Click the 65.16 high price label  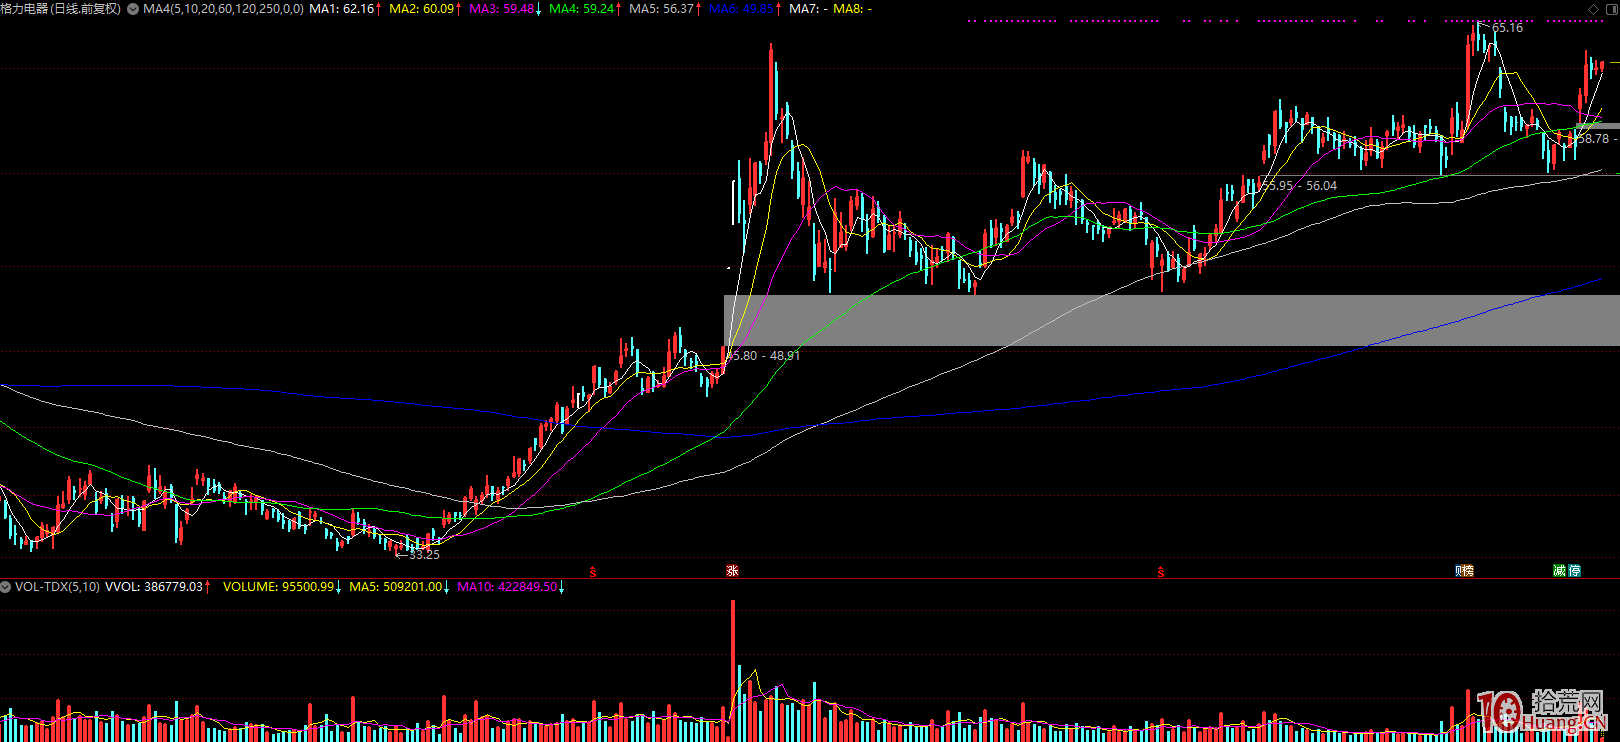(x=1507, y=28)
